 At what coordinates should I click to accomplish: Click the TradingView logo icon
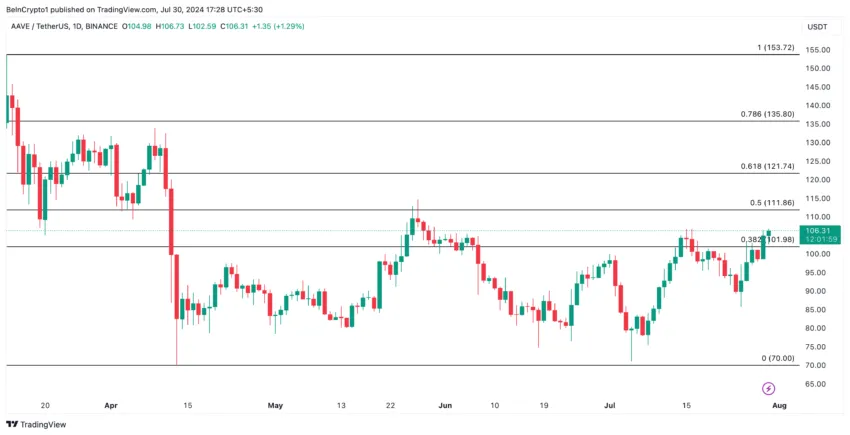pyautogui.click(x=13, y=424)
